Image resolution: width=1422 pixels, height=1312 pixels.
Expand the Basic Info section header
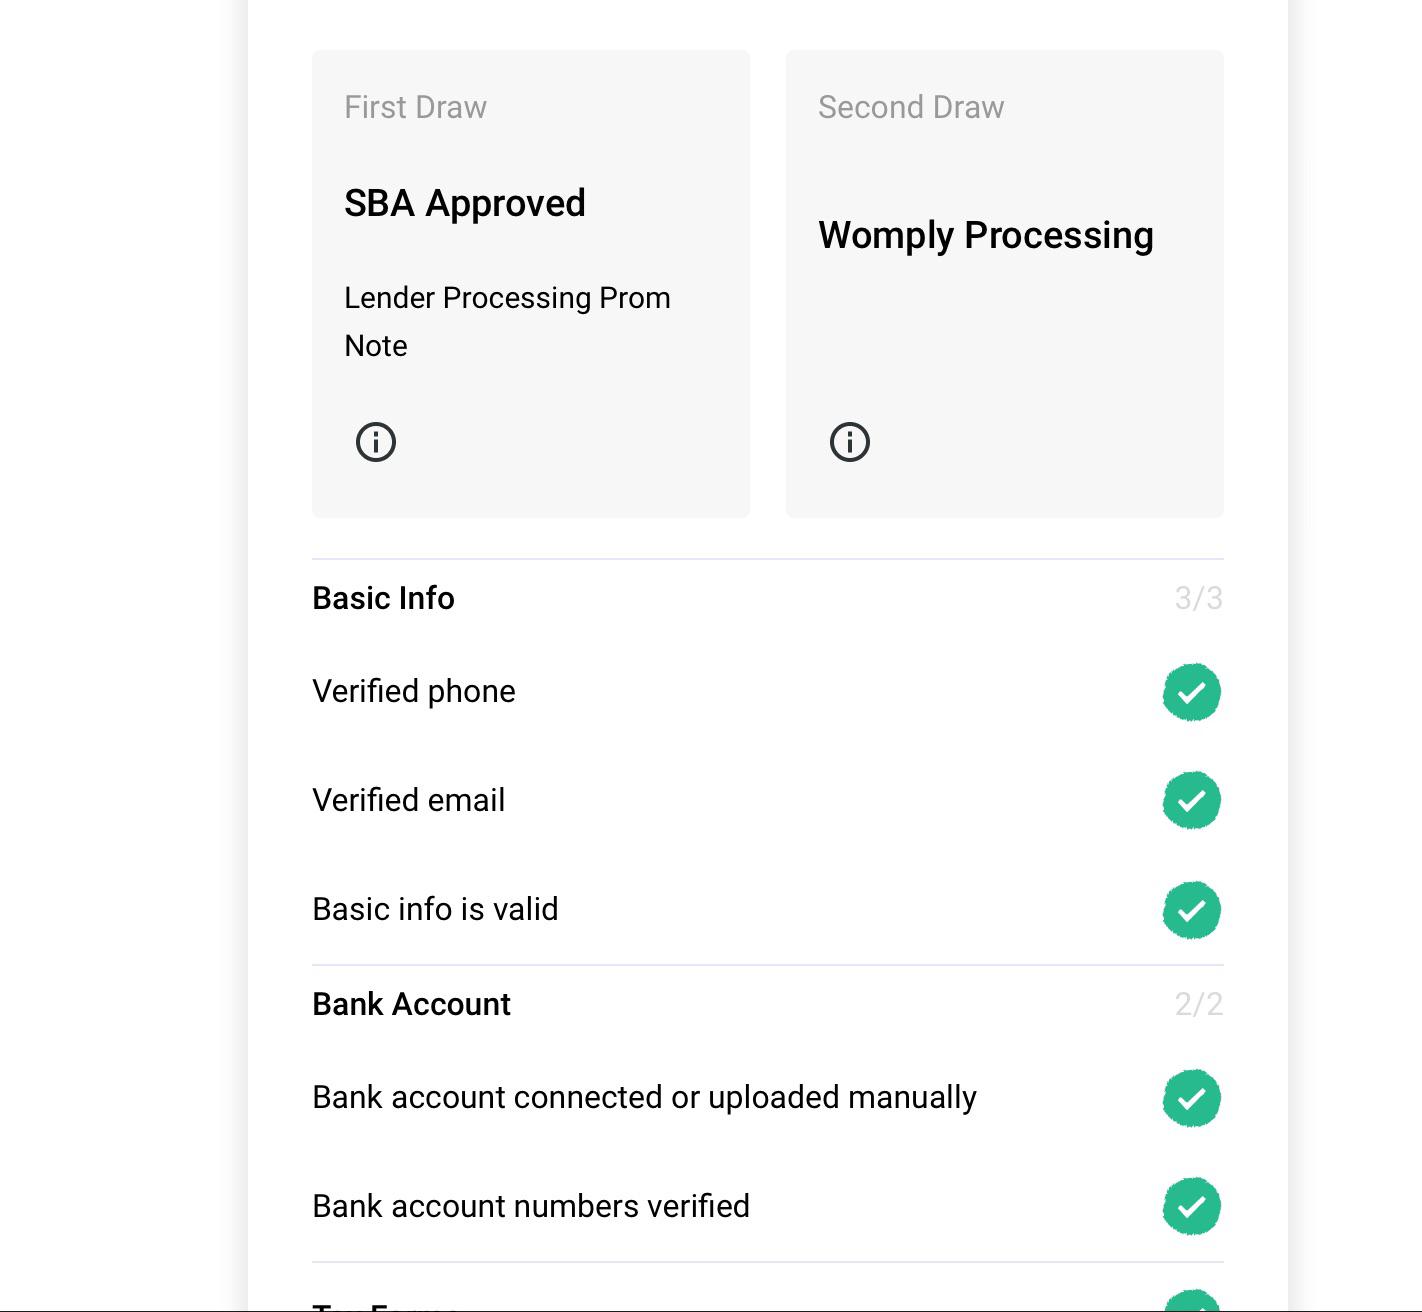[384, 598]
